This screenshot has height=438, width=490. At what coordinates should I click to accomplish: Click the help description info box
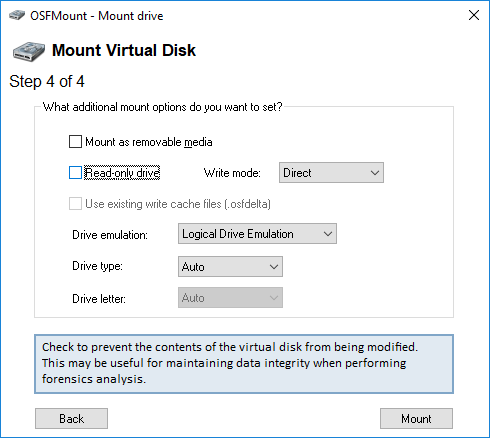(x=244, y=364)
